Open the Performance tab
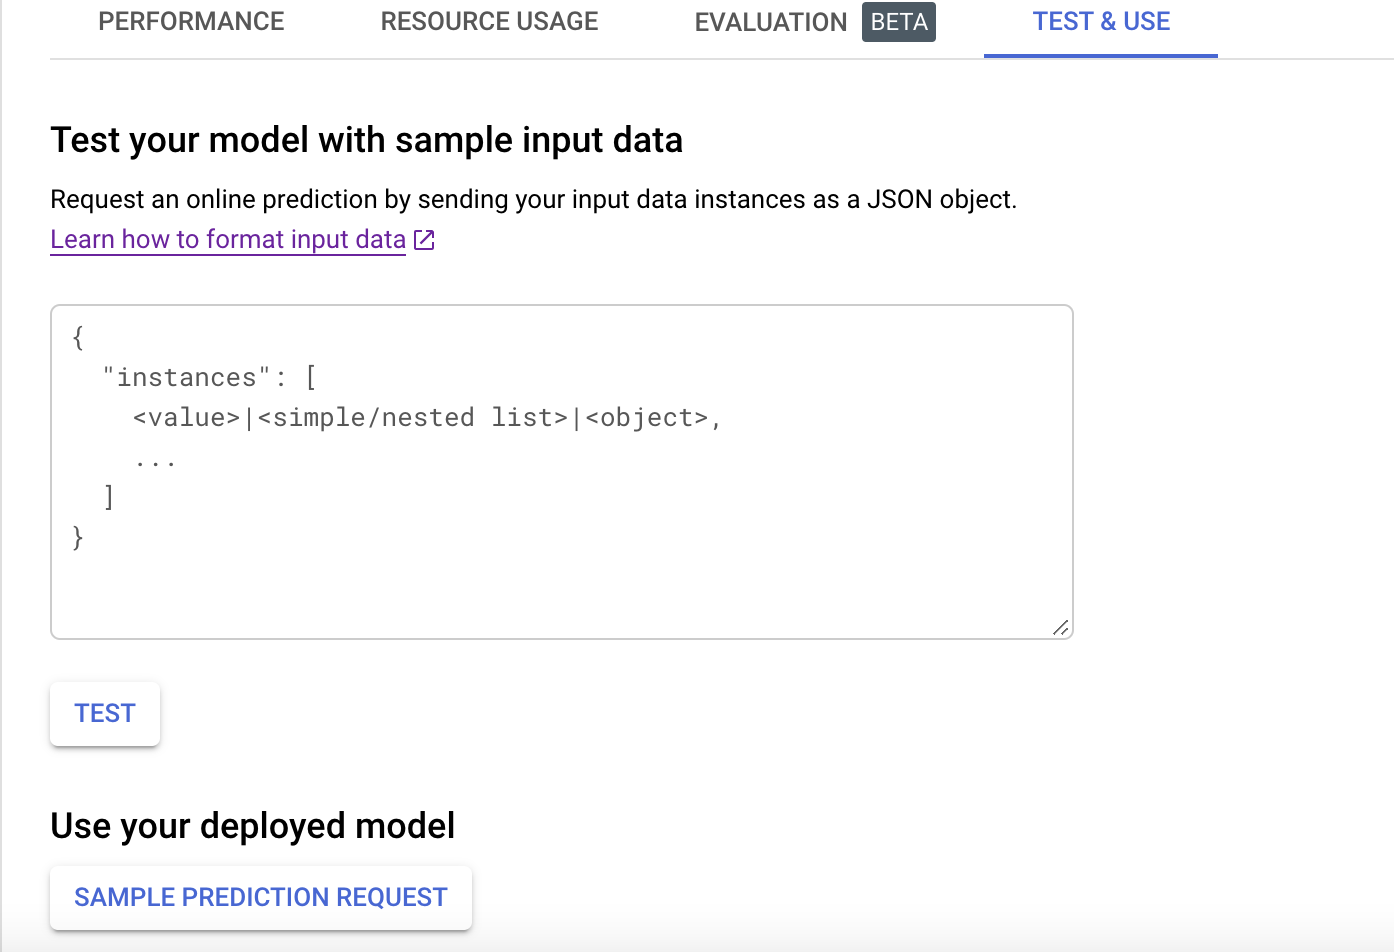Image resolution: width=1394 pixels, height=952 pixels. (x=191, y=22)
